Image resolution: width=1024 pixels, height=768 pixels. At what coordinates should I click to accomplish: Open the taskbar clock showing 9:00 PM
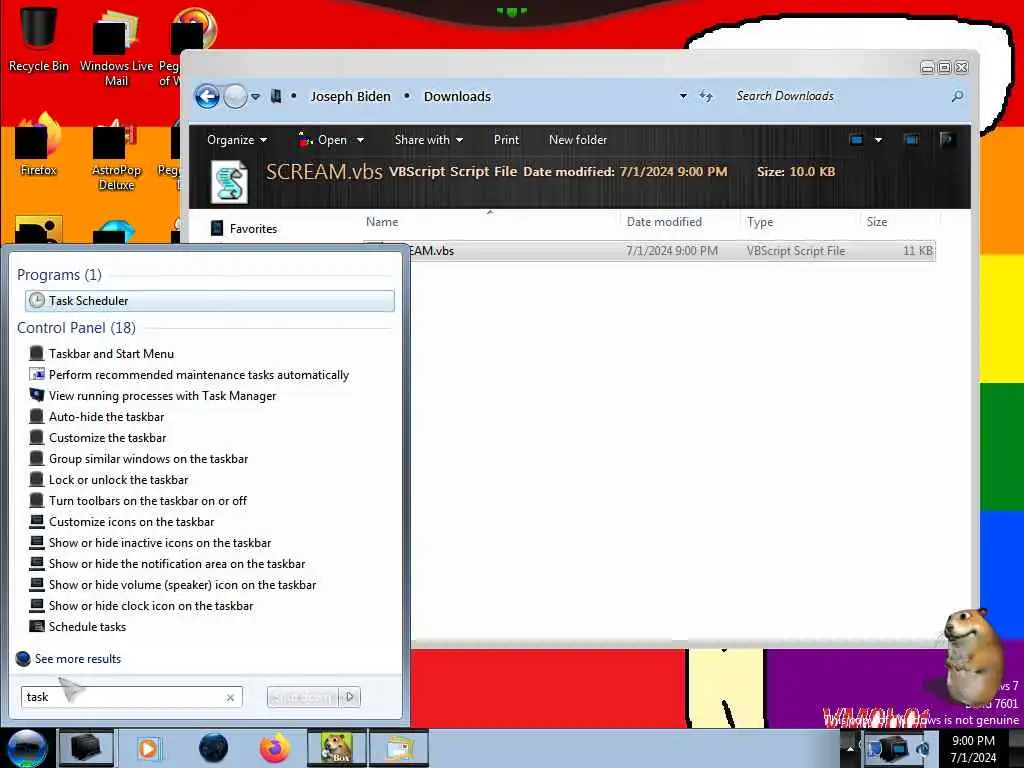973,749
